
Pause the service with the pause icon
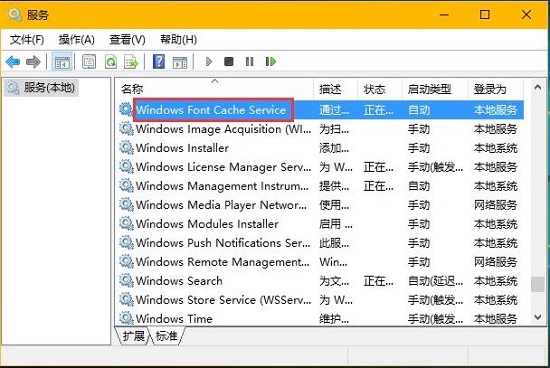click(249, 62)
